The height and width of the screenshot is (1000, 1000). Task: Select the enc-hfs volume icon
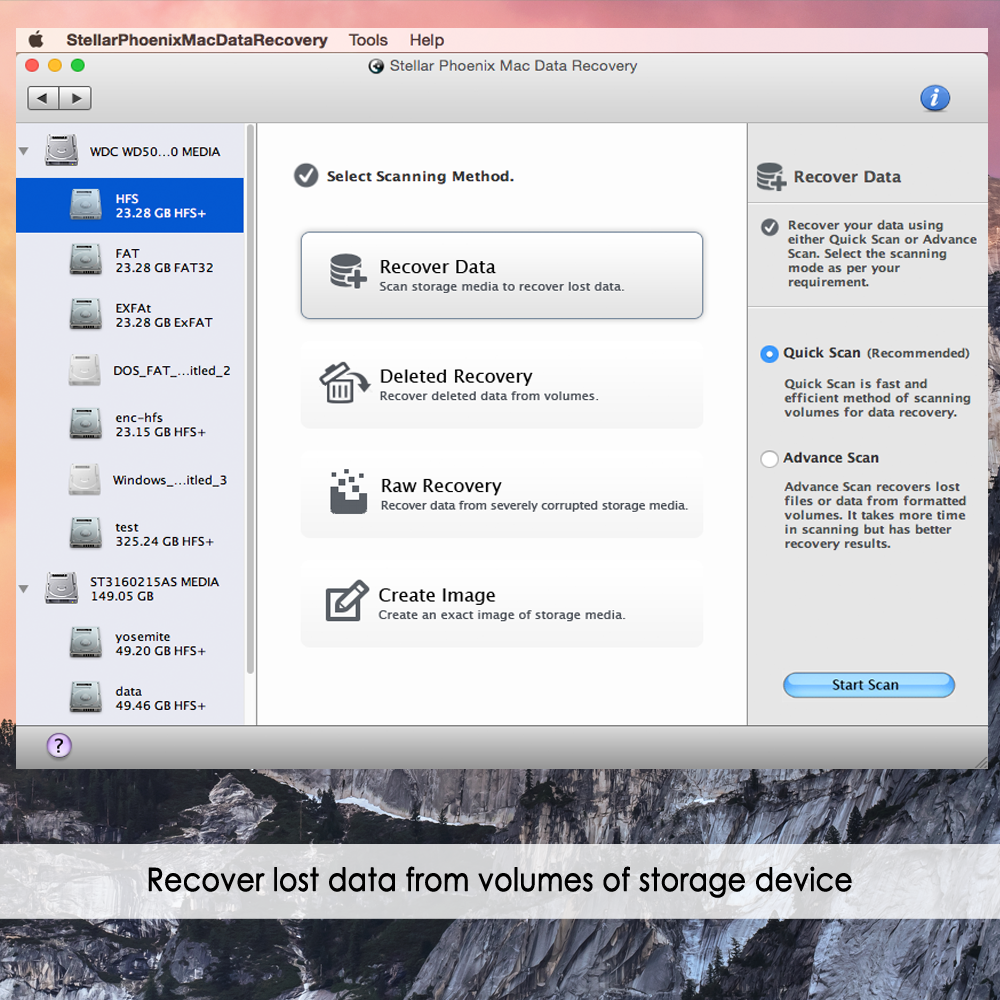(x=85, y=424)
